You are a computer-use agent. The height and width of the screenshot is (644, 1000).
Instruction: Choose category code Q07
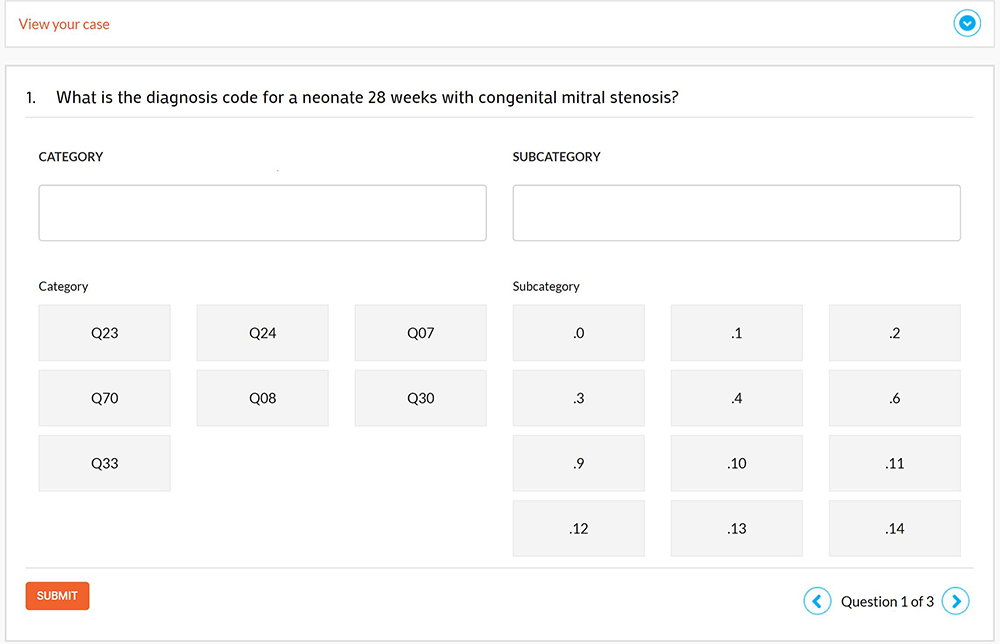pyautogui.click(x=420, y=333)
